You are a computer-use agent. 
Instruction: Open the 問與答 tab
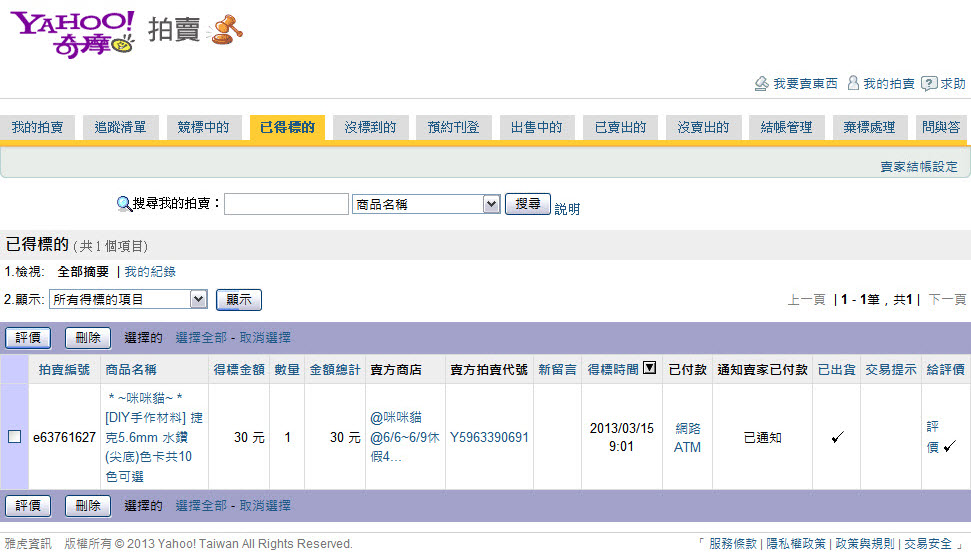(x=940, y=128)
